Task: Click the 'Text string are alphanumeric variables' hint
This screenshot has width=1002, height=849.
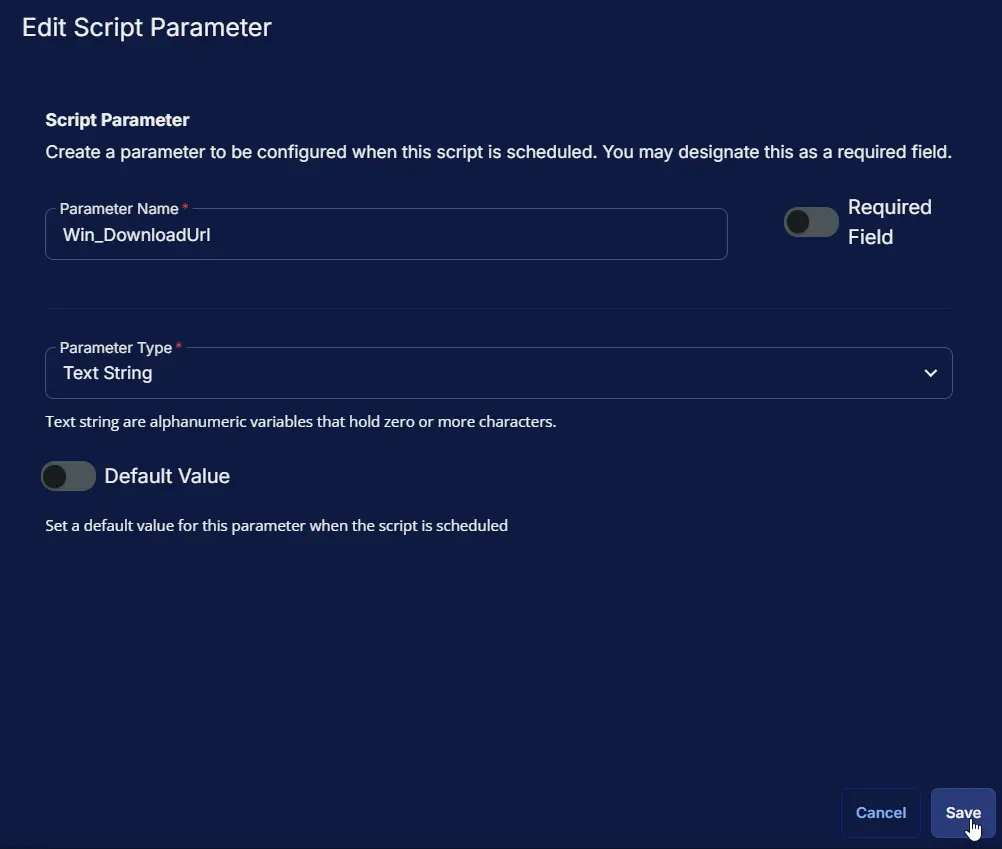Action: coord(300,422)
